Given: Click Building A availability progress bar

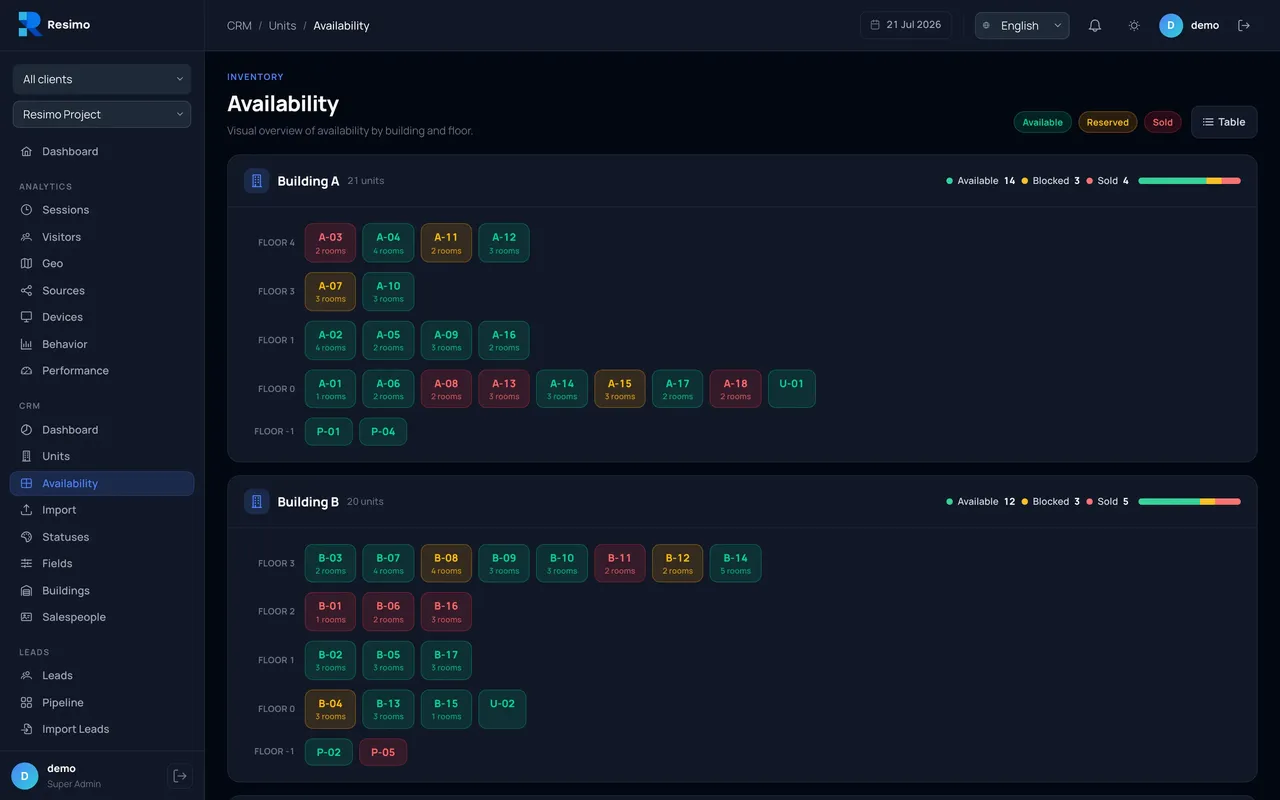Looking at the screenshot, I should pyautogui.click(x=1189, y=181).
